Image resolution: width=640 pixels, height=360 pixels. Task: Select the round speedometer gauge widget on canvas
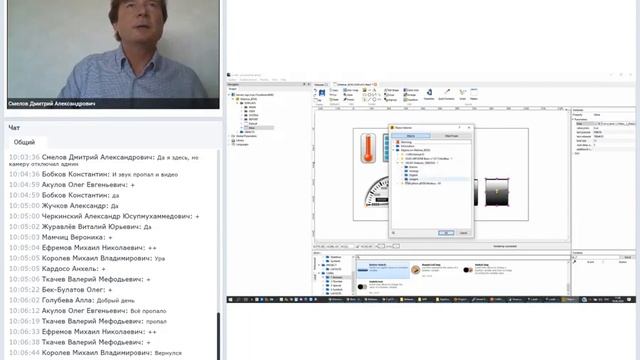click(377, 191)
